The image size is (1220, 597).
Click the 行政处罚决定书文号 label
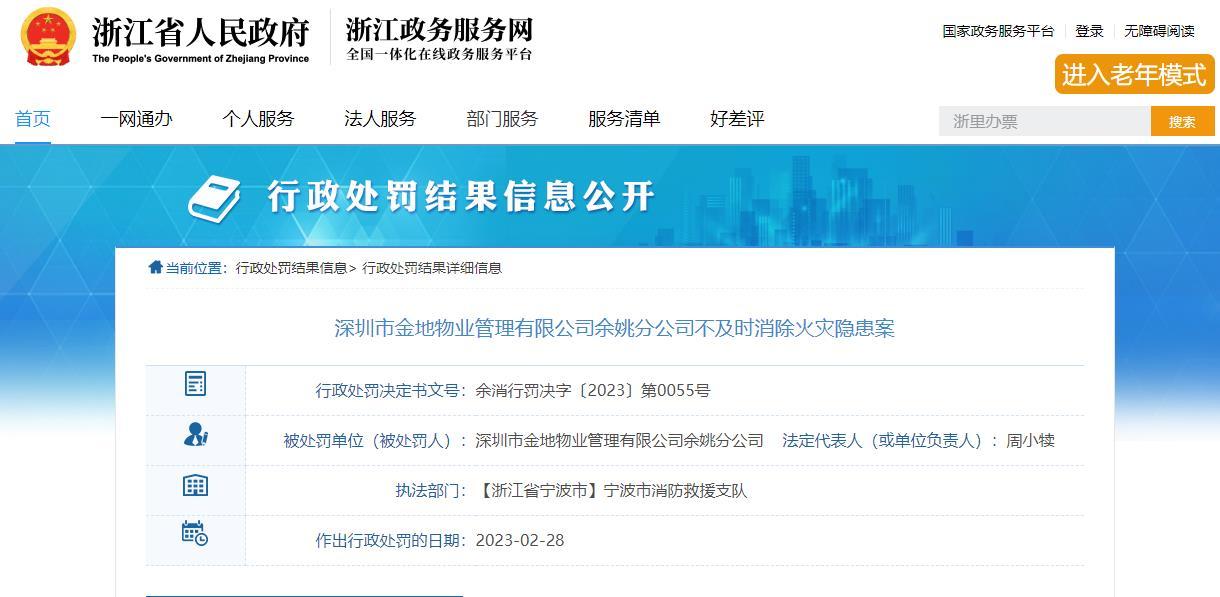click(x=392, y=391)
